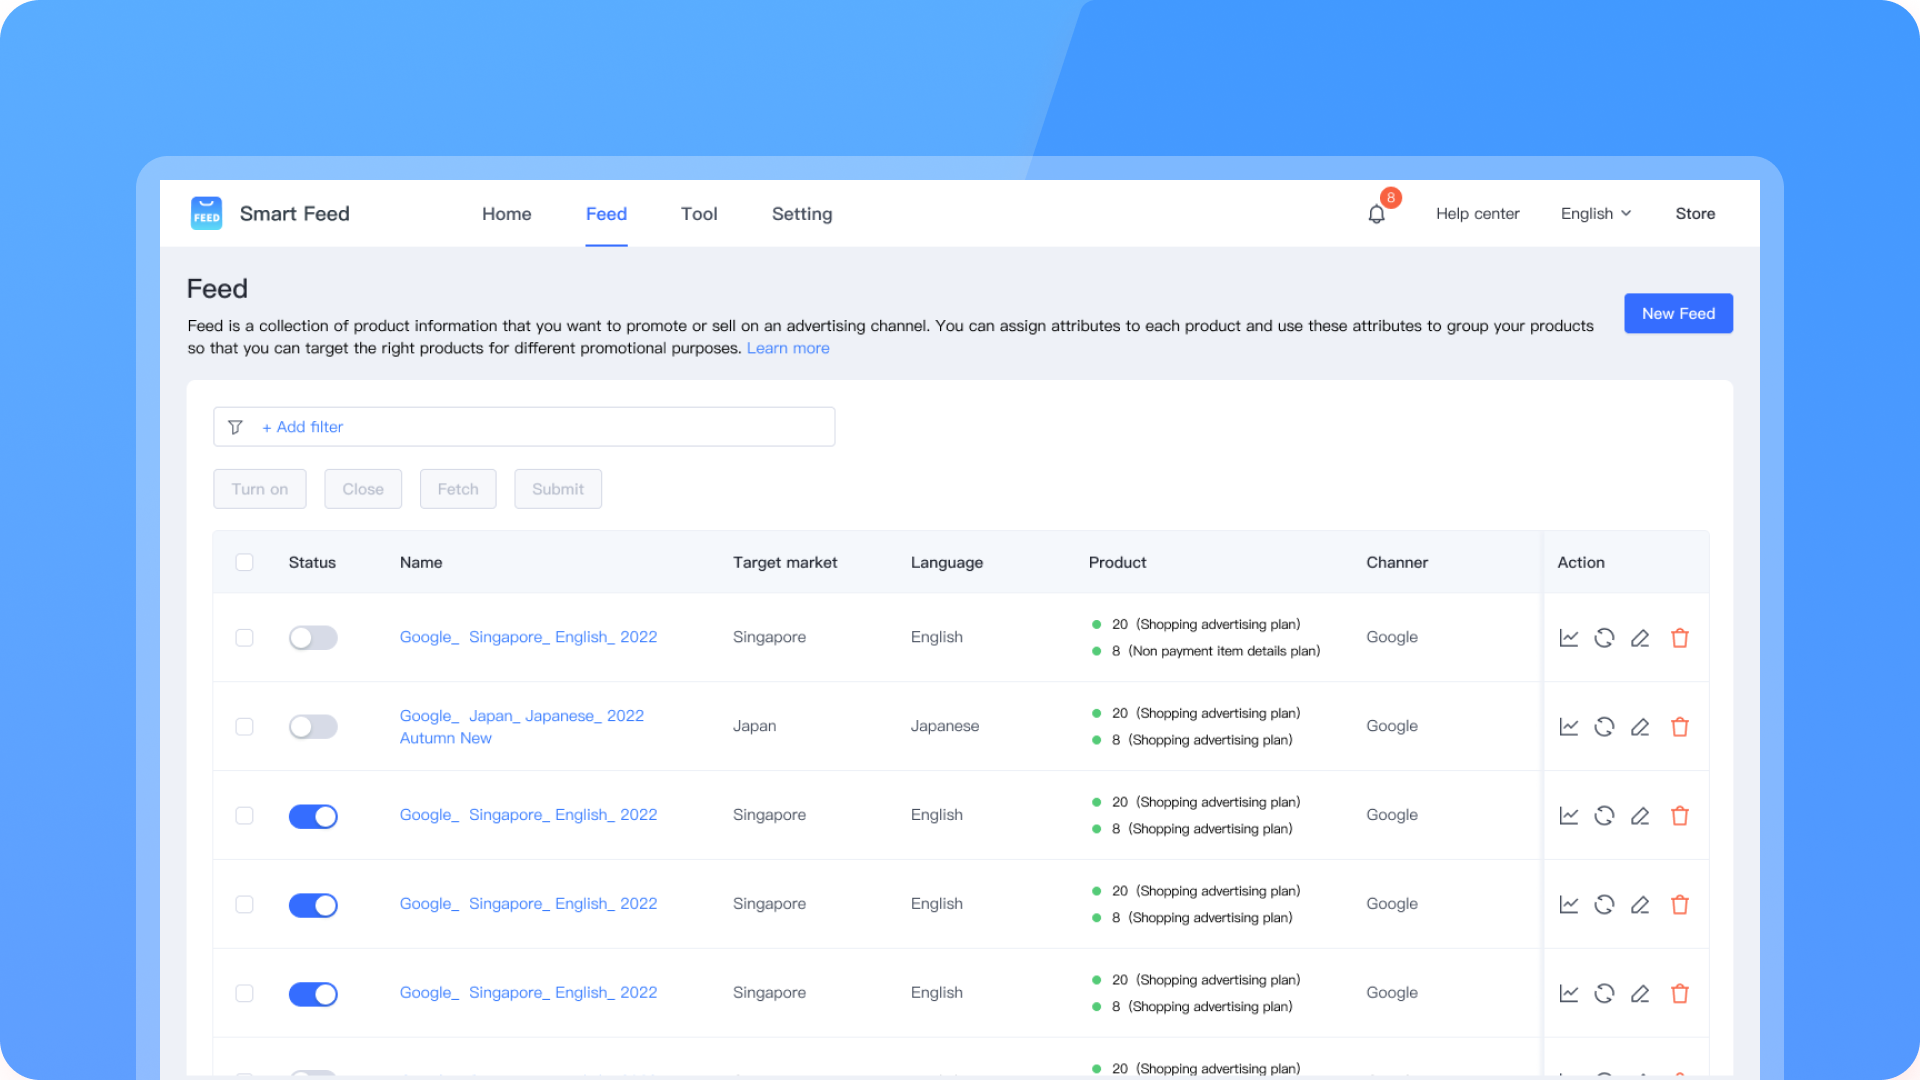Delete the Japan feed via trash icon
1920x1080 pixels.
(x=1680, y=727)
